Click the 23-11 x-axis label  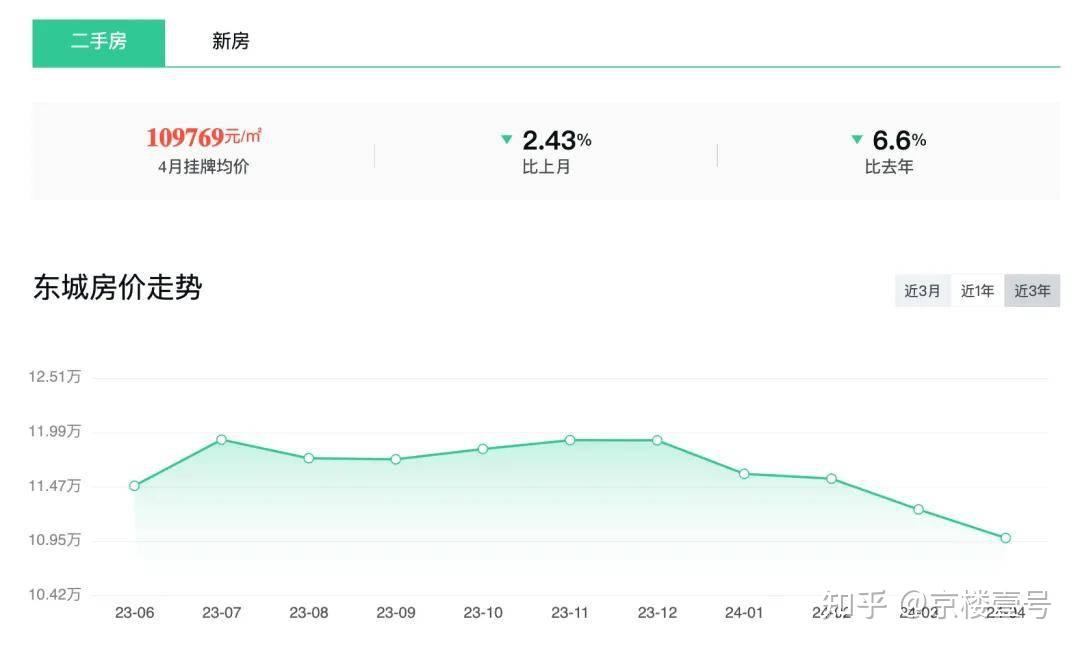coord(570,612)
